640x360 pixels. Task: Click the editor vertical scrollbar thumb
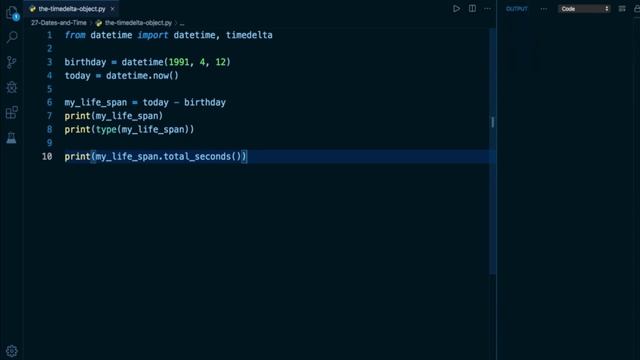pos(493,151)
